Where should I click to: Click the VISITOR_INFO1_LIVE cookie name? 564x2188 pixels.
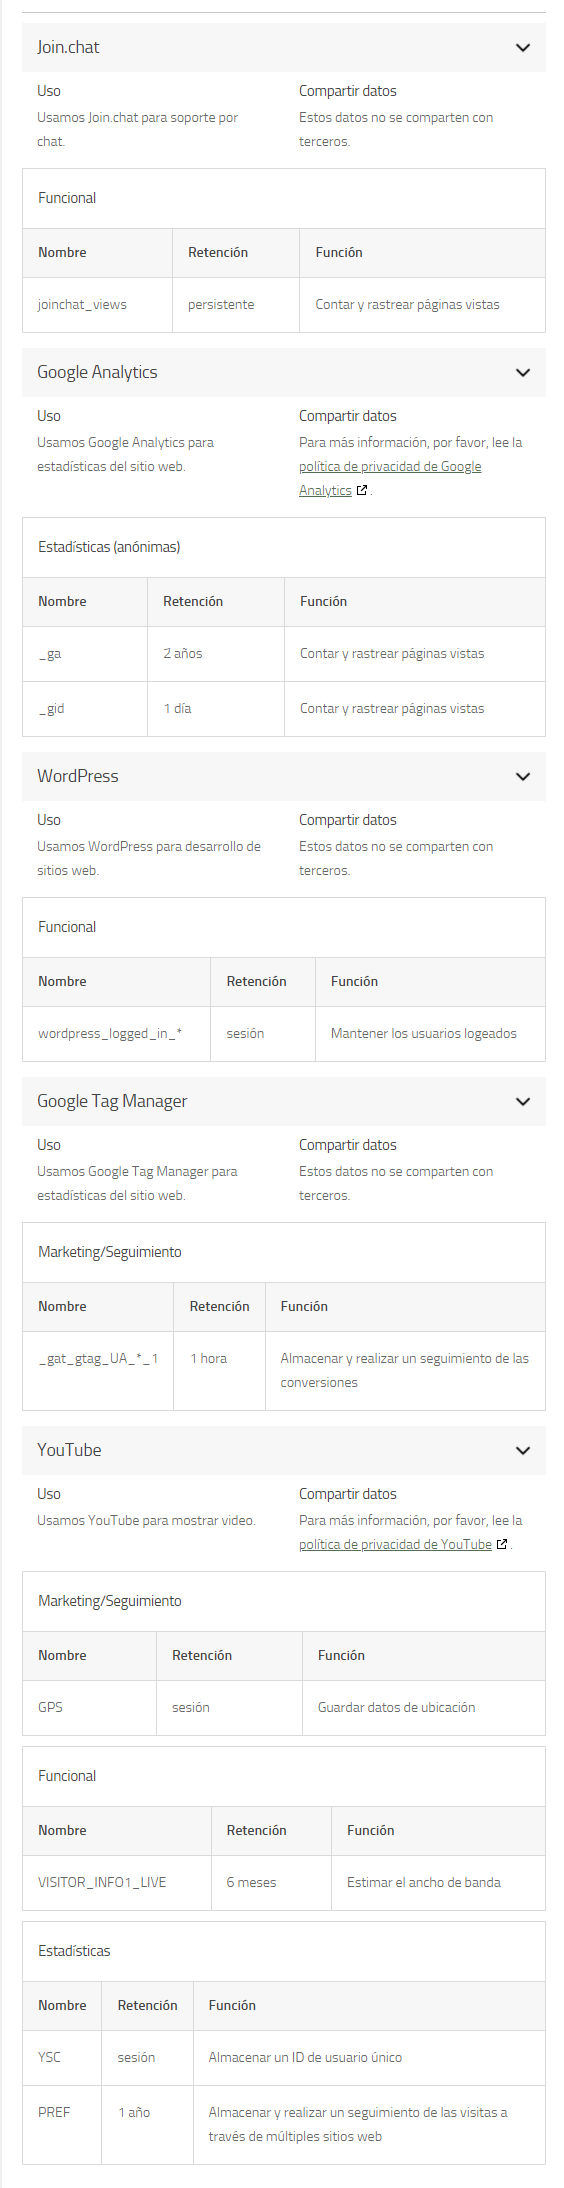[102, 1883]
